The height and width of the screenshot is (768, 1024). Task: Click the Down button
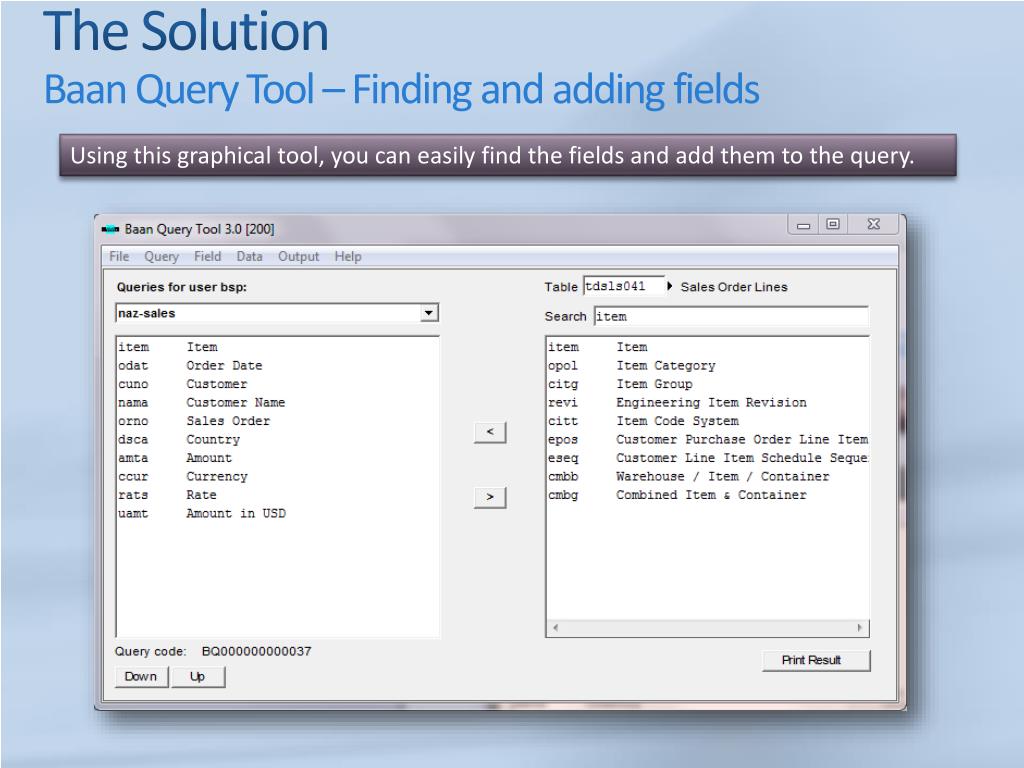(x=142, y=677)
